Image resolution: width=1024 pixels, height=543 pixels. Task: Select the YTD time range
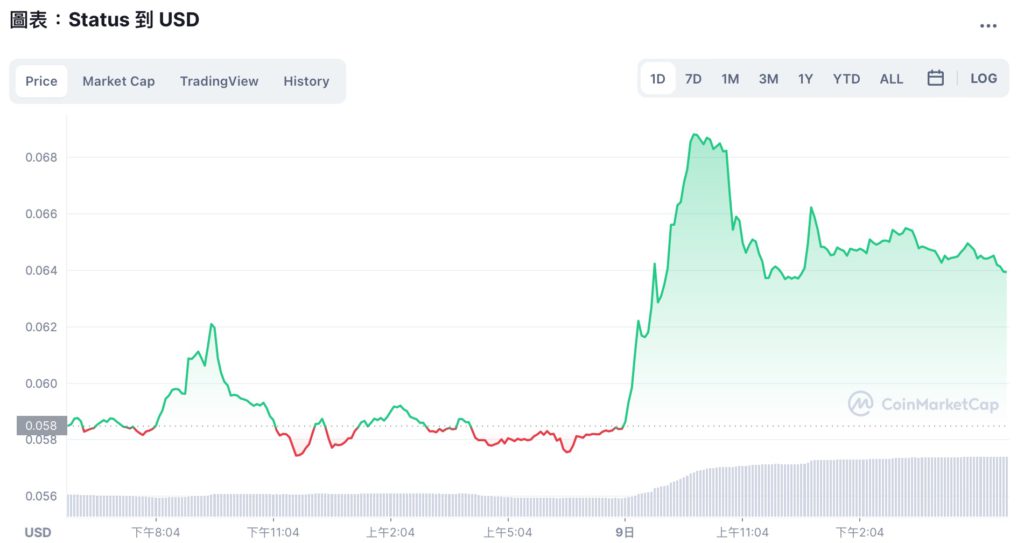point(846,78)
